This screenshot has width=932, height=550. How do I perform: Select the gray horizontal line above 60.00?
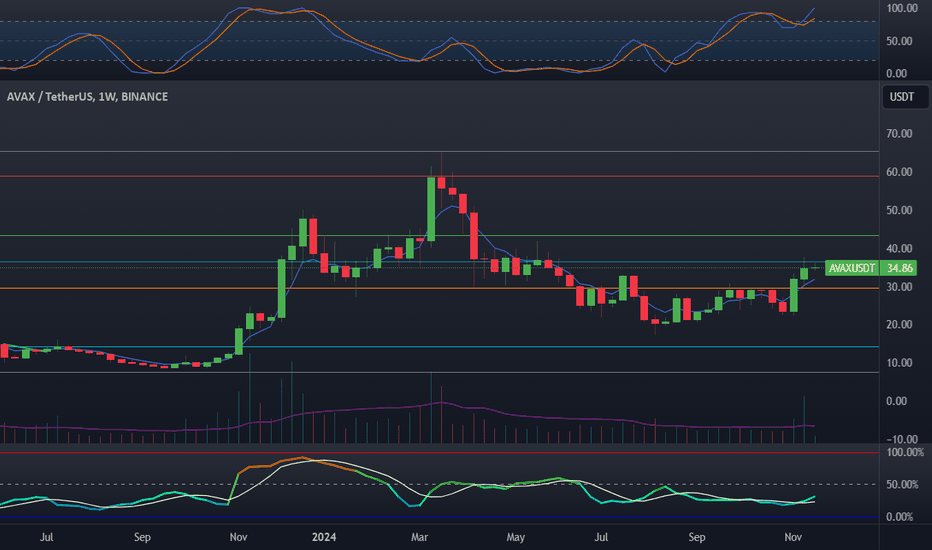click(x=439, y=152)
